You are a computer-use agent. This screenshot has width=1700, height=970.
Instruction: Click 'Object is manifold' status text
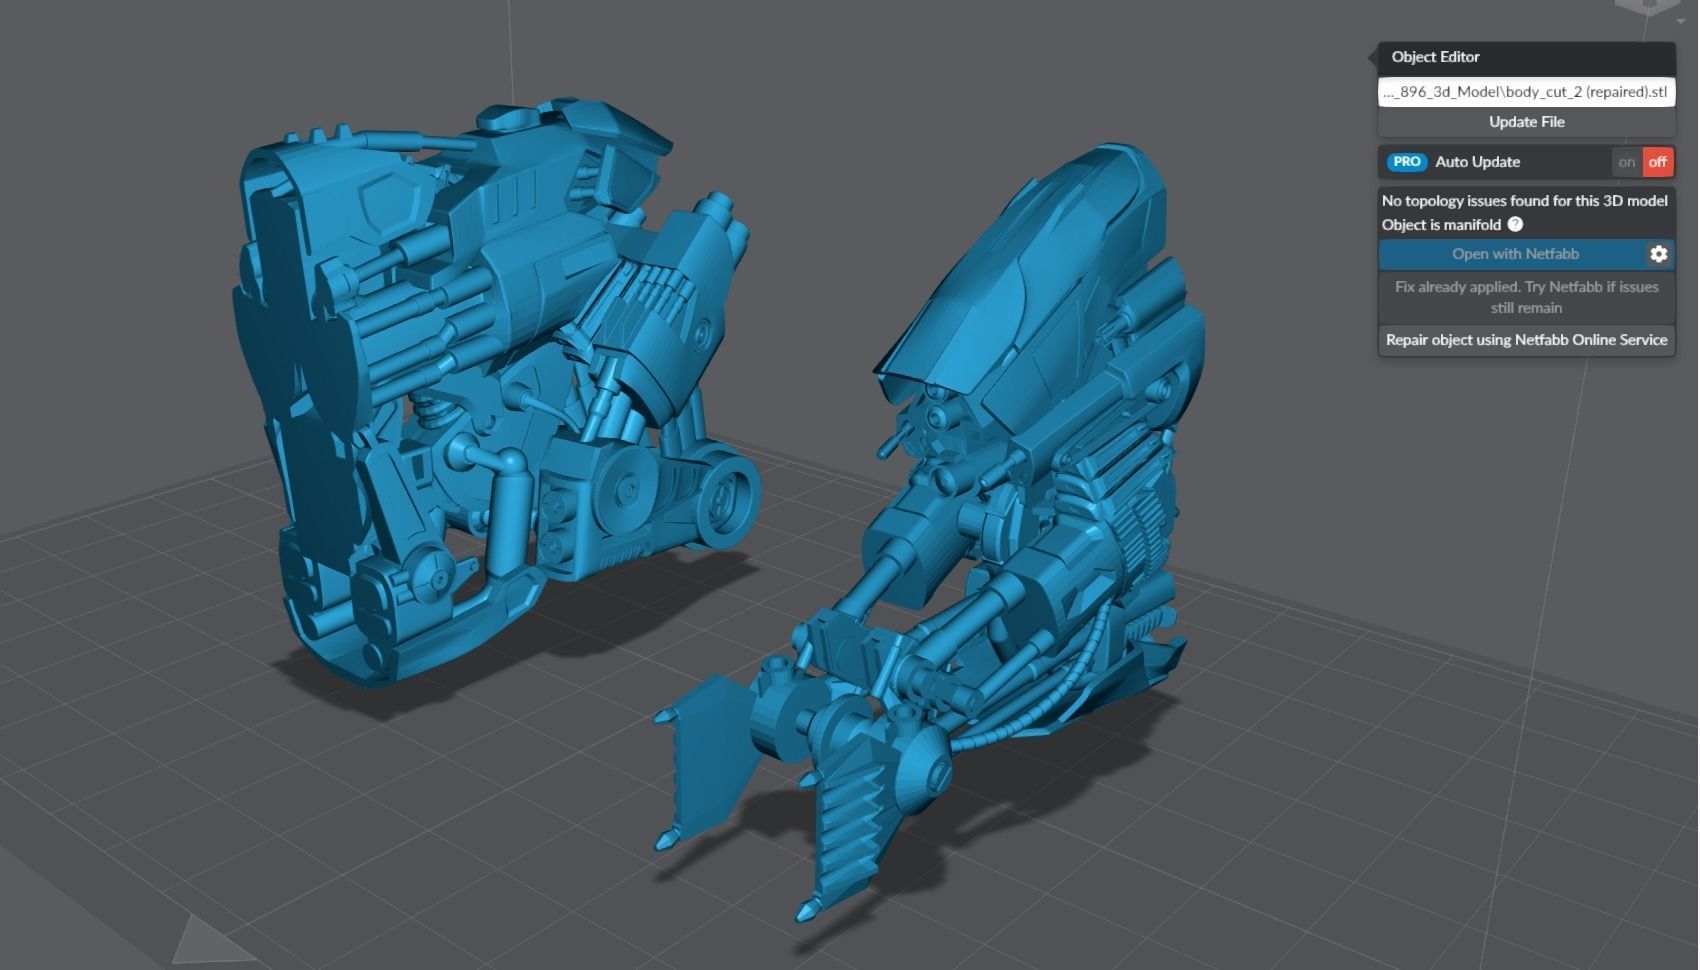click(x=1441, y=225)
